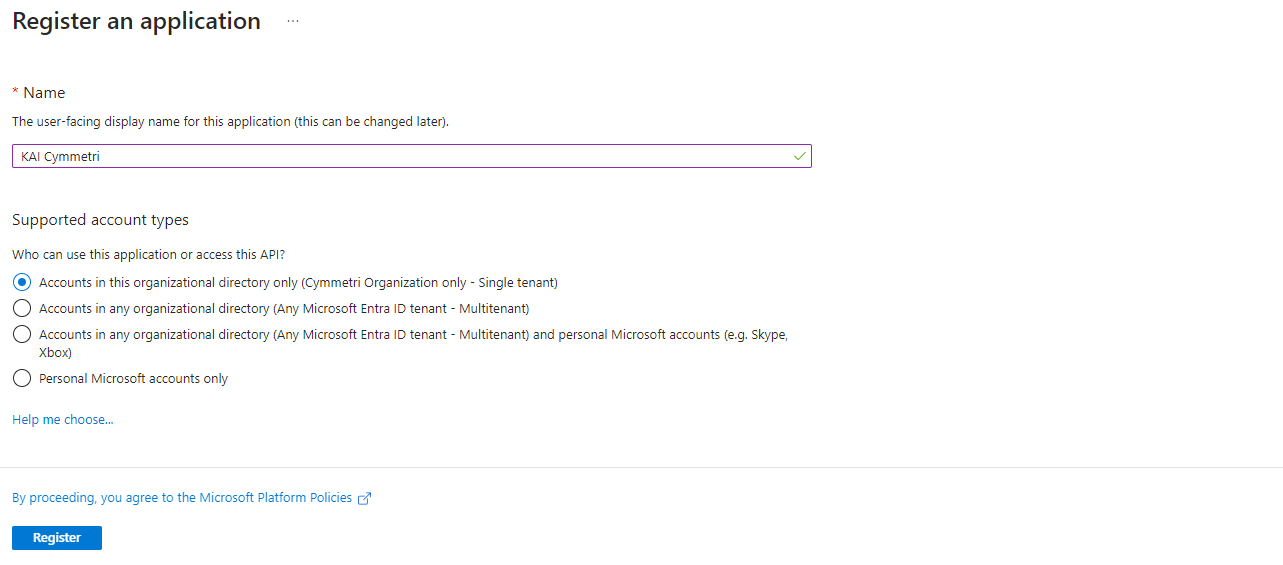This screenshot has width=1283, height=565.
Task: Choose the multitenant-only organizational directory radio button
Action: [x=22, y=308]
